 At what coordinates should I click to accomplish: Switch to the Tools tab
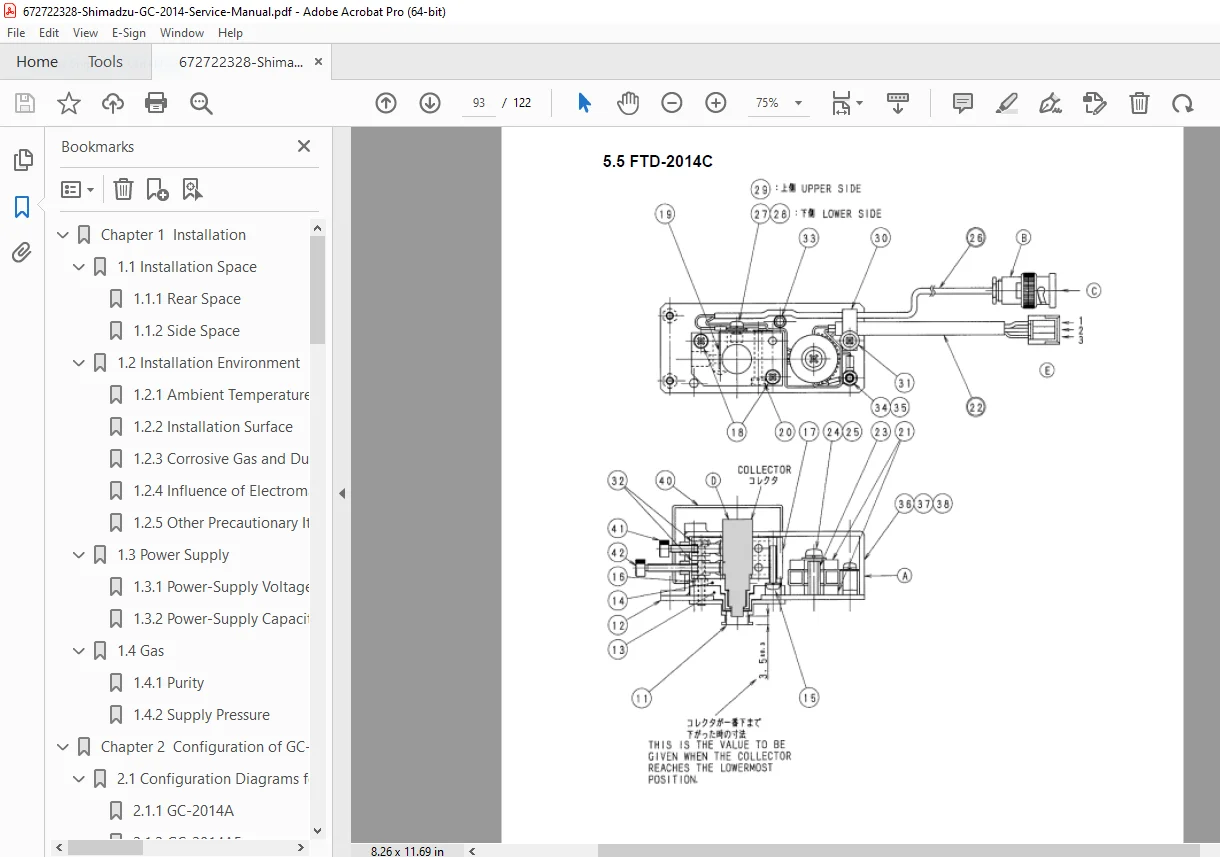pyautogui.click(x=105, y=62)
